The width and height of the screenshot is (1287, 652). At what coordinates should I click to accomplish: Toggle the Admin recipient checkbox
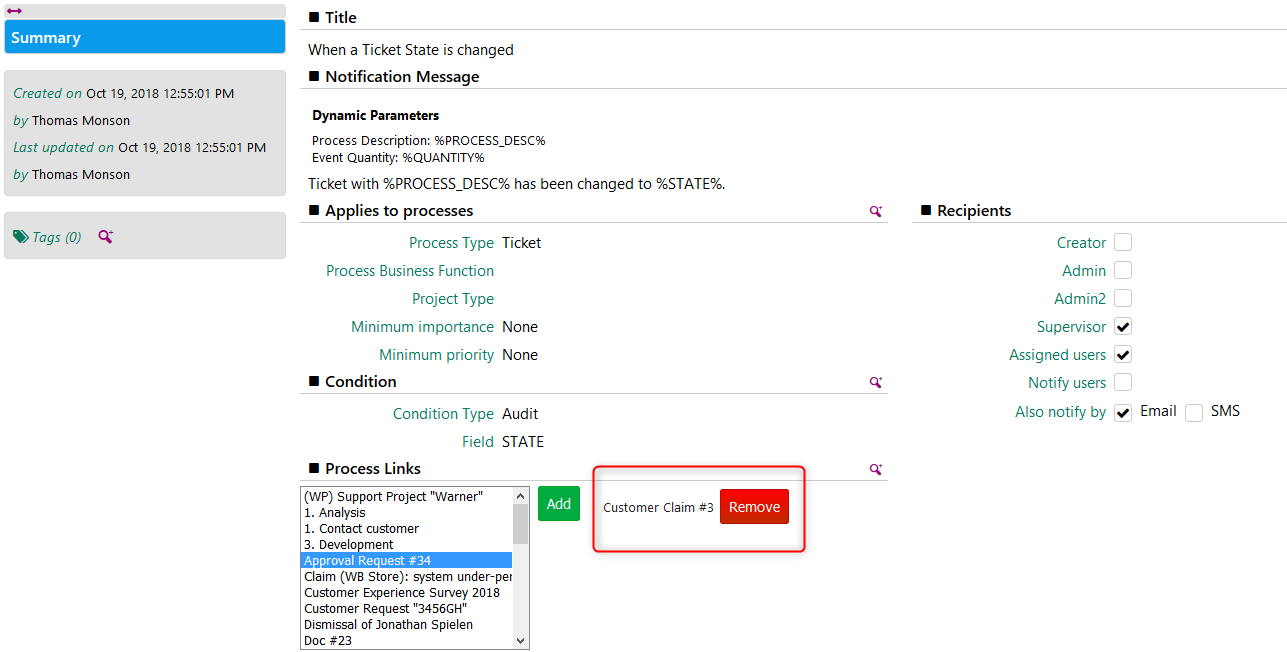click(1123, 270)
